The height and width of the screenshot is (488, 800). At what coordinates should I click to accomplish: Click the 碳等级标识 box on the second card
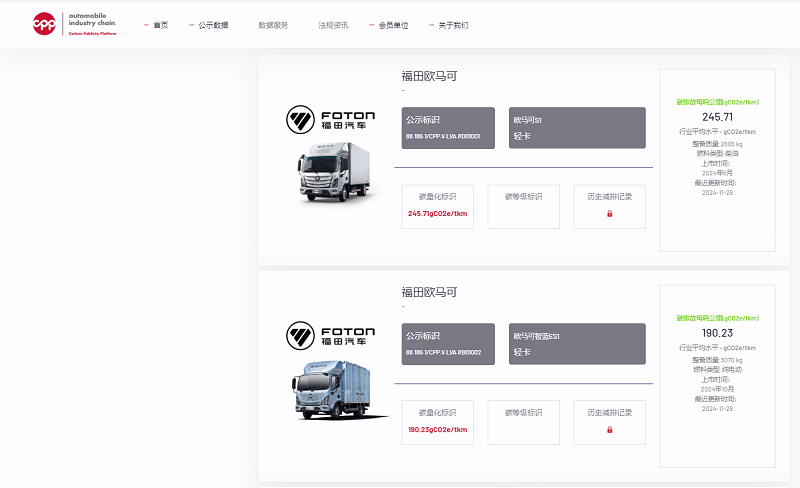coord(523,422)
